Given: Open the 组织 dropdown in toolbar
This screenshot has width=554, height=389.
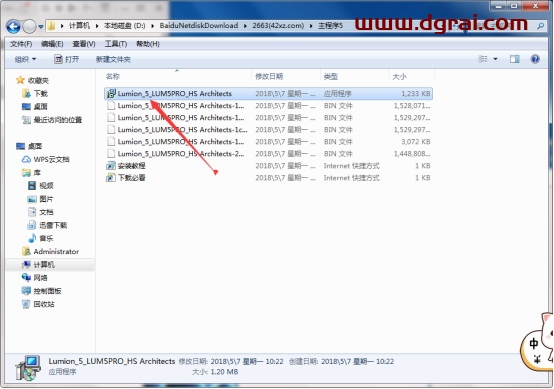Looking at the screenshot, I should [25, 59].
